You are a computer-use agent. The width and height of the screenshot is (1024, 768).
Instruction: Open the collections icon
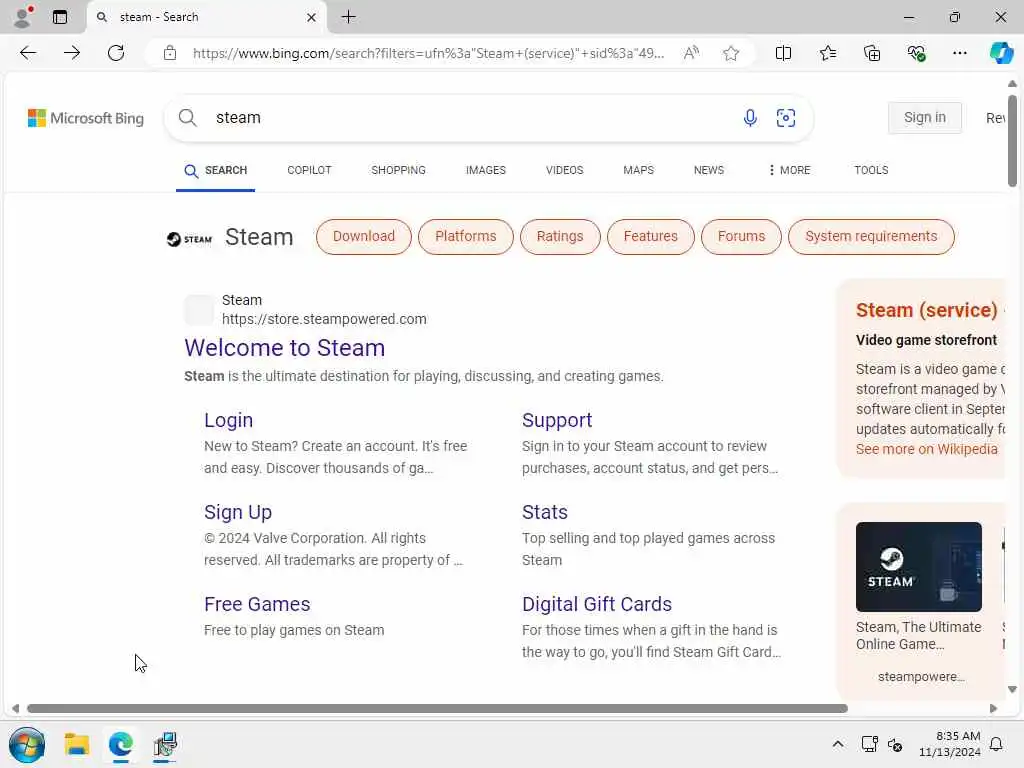(872, 53)
